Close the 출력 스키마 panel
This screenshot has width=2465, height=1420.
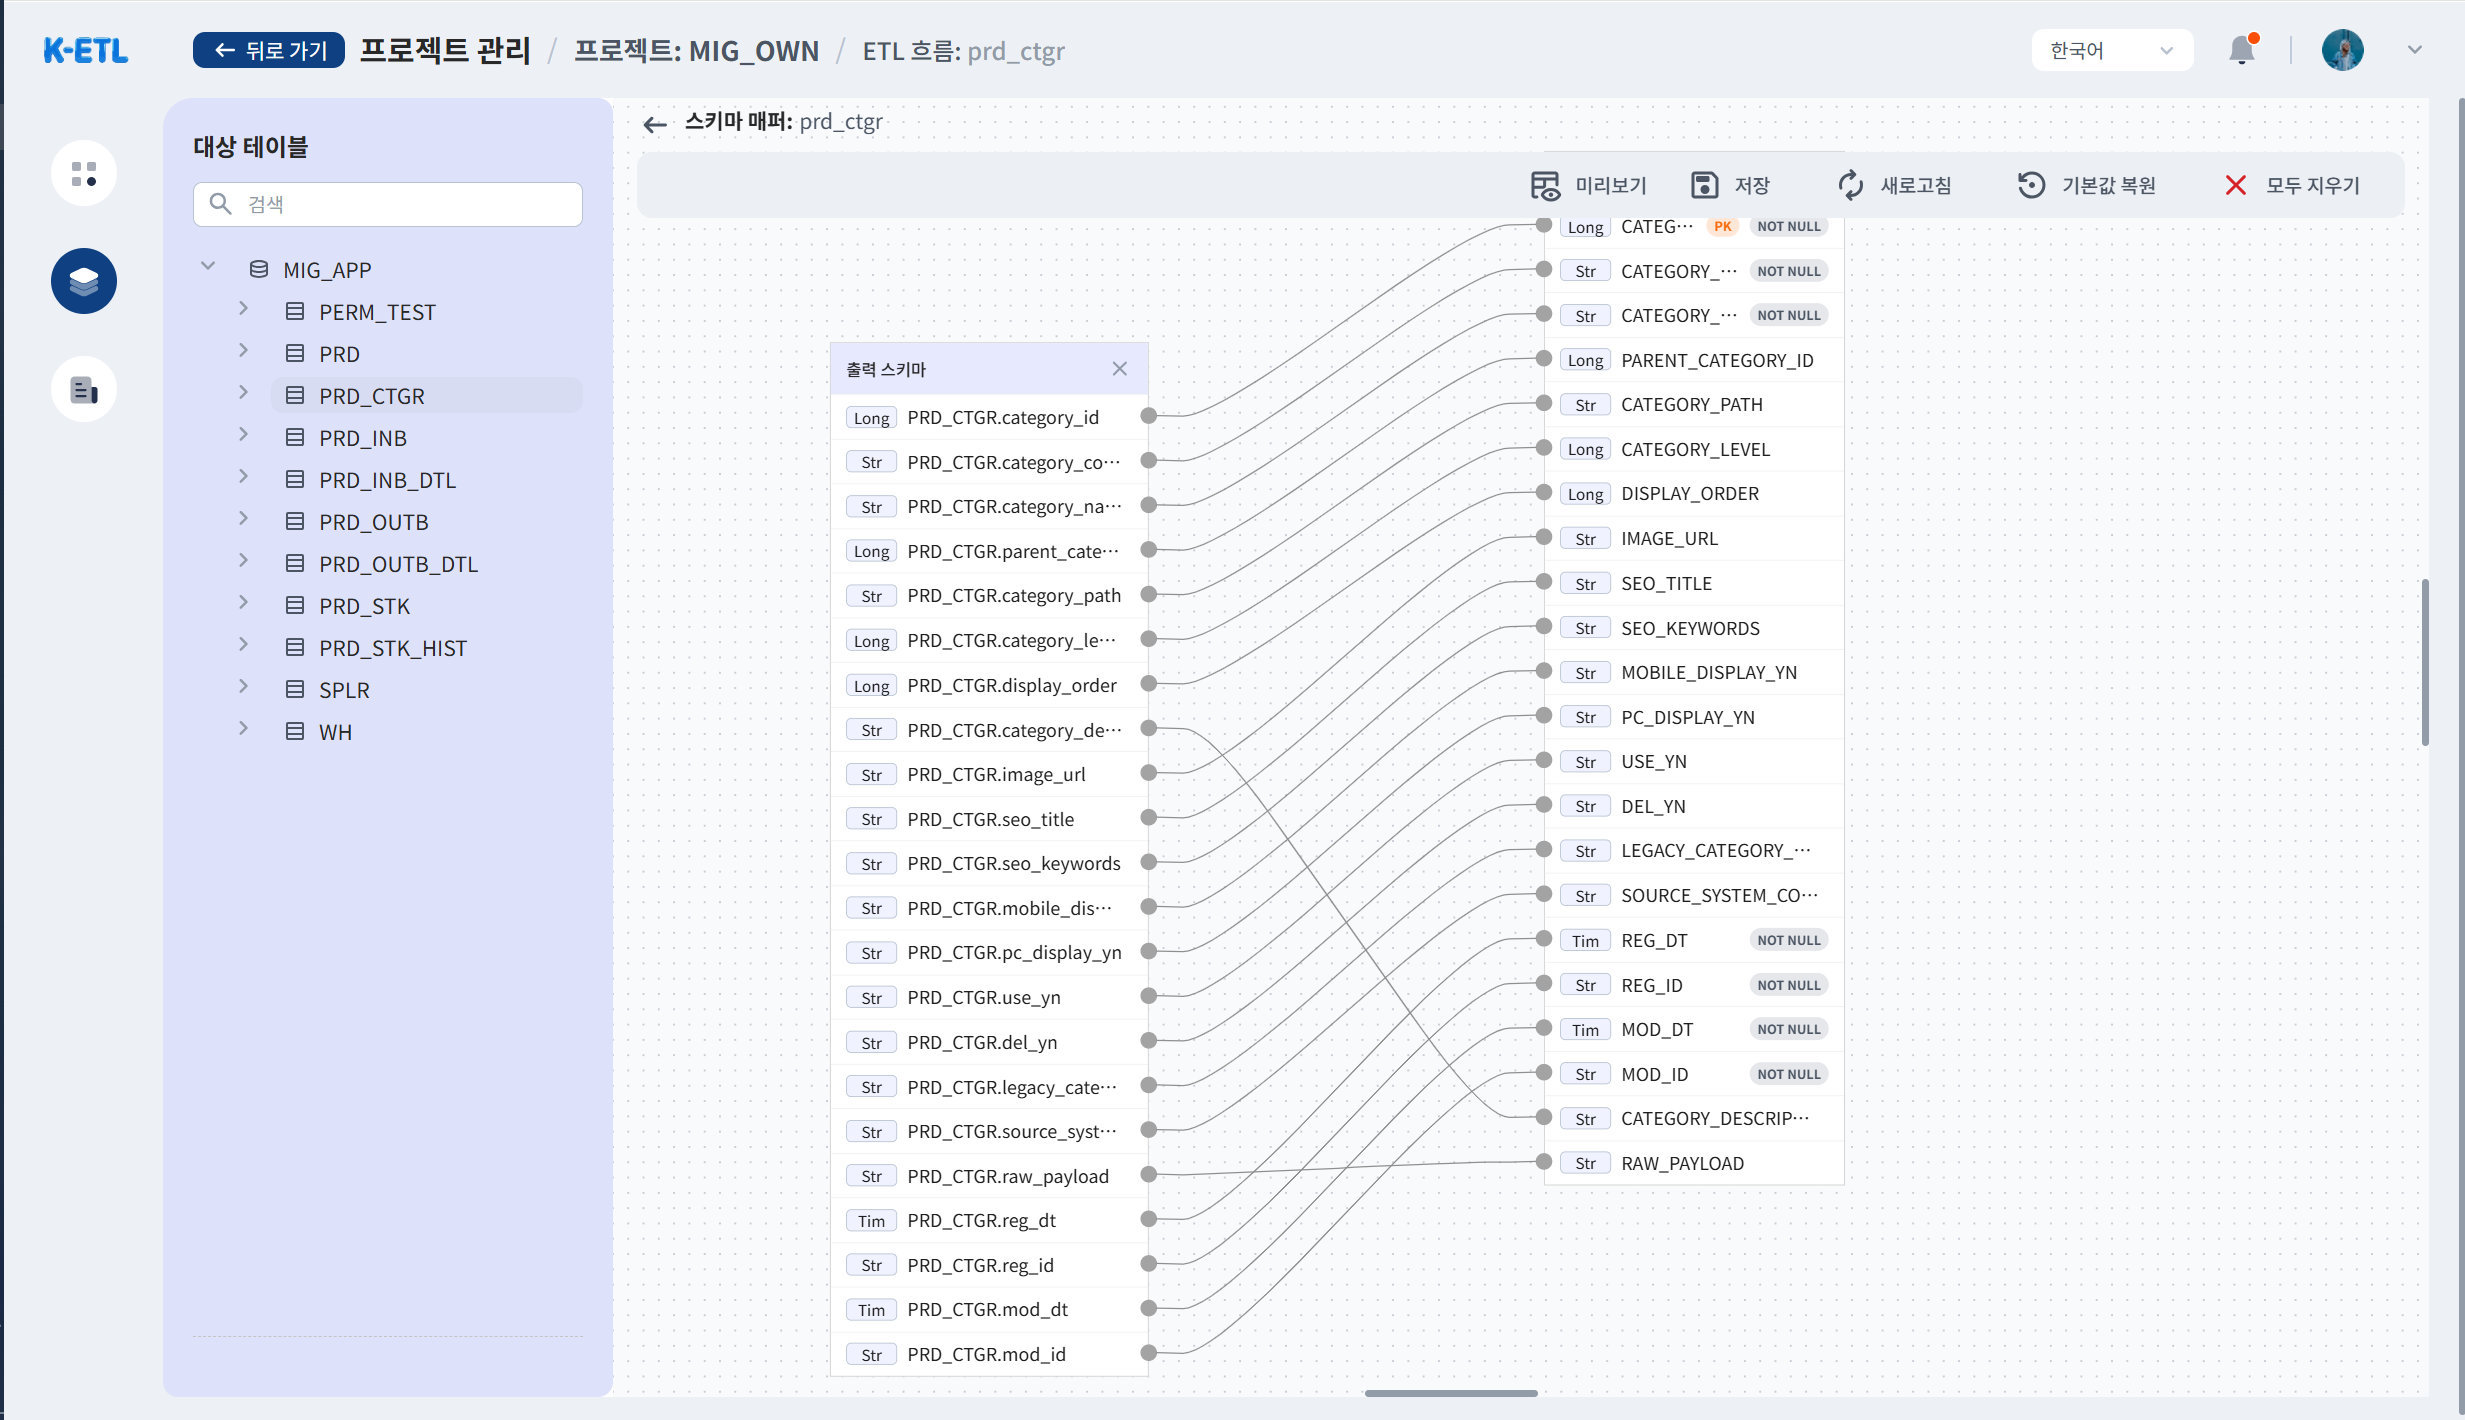coord(1119,369)
